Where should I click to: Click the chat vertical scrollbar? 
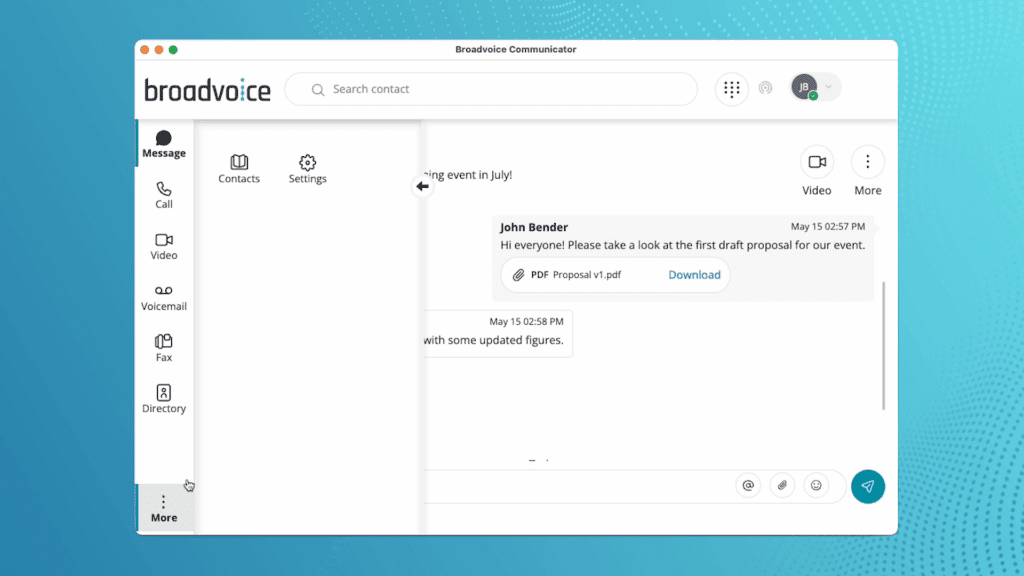point(883,345)
